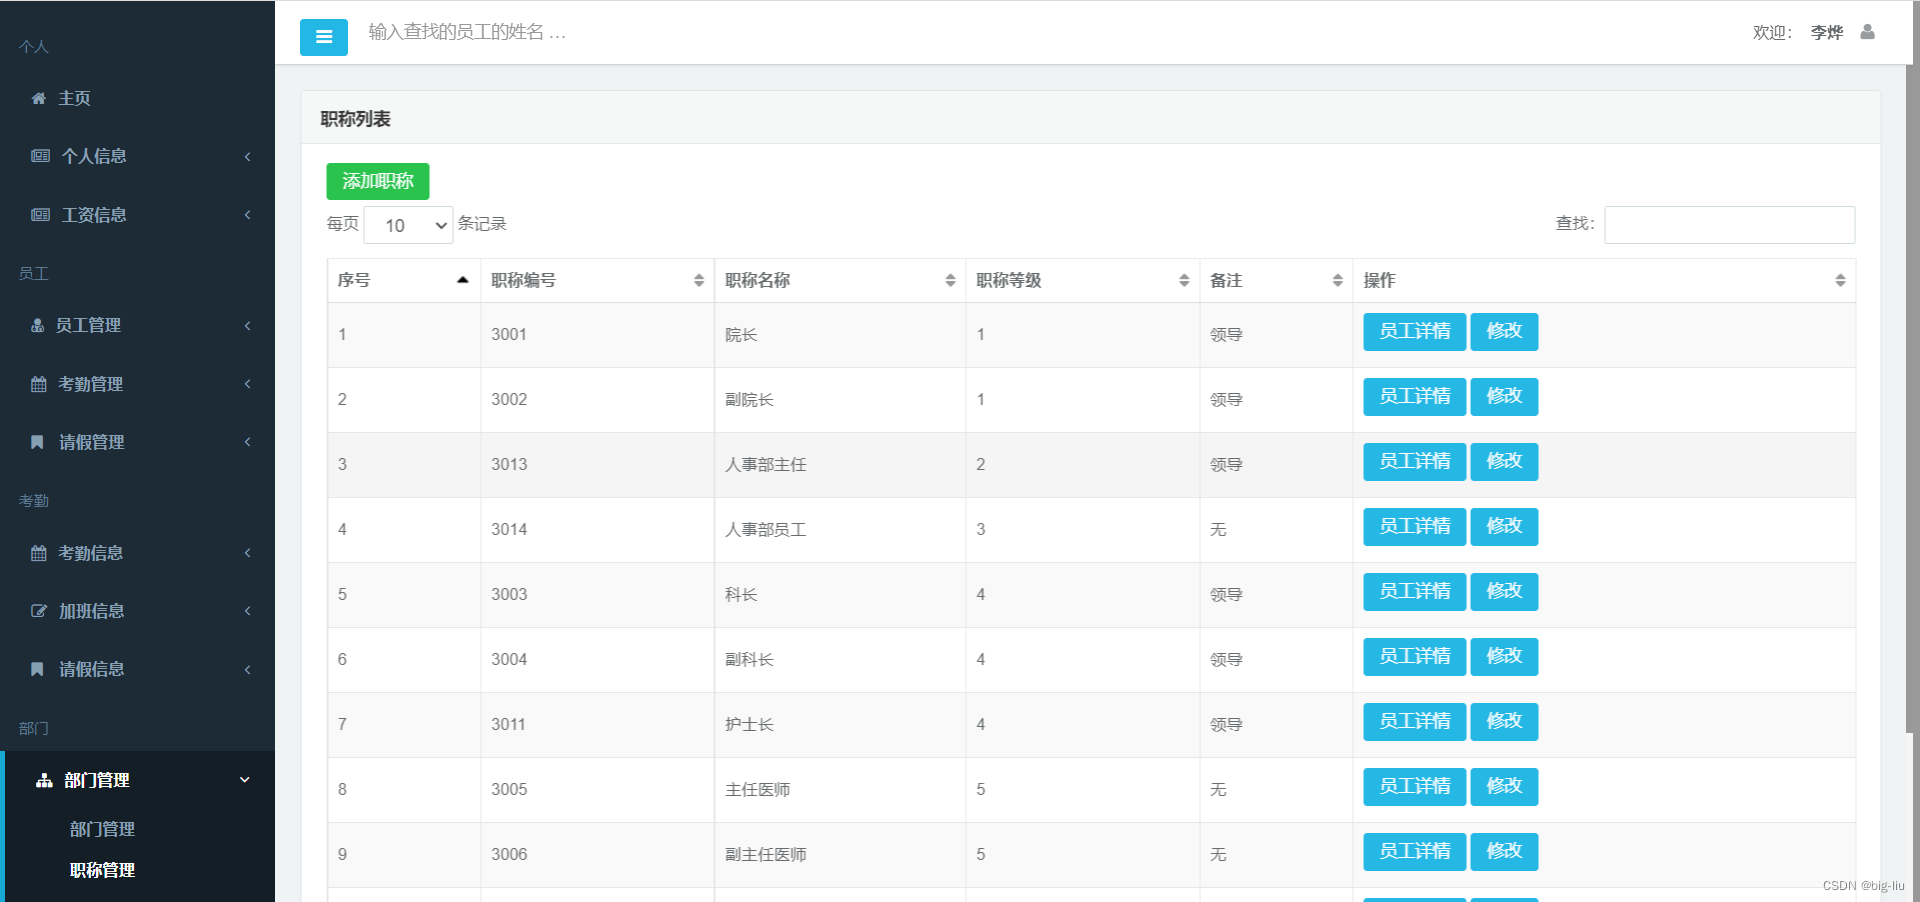
Task: Expand 加班信息 menu chevron
Action: coord(247,611)
